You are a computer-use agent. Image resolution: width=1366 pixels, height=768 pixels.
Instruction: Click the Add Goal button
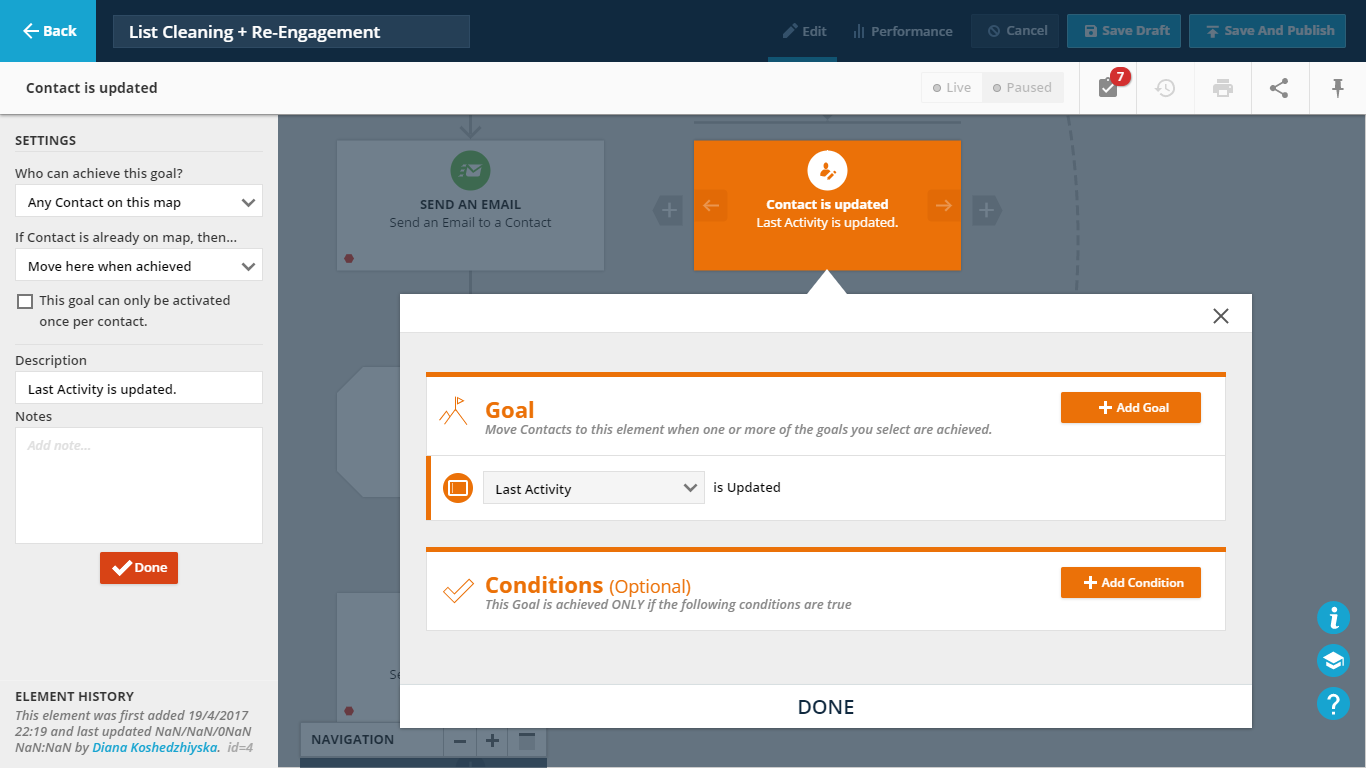[x=1130, y=407]
